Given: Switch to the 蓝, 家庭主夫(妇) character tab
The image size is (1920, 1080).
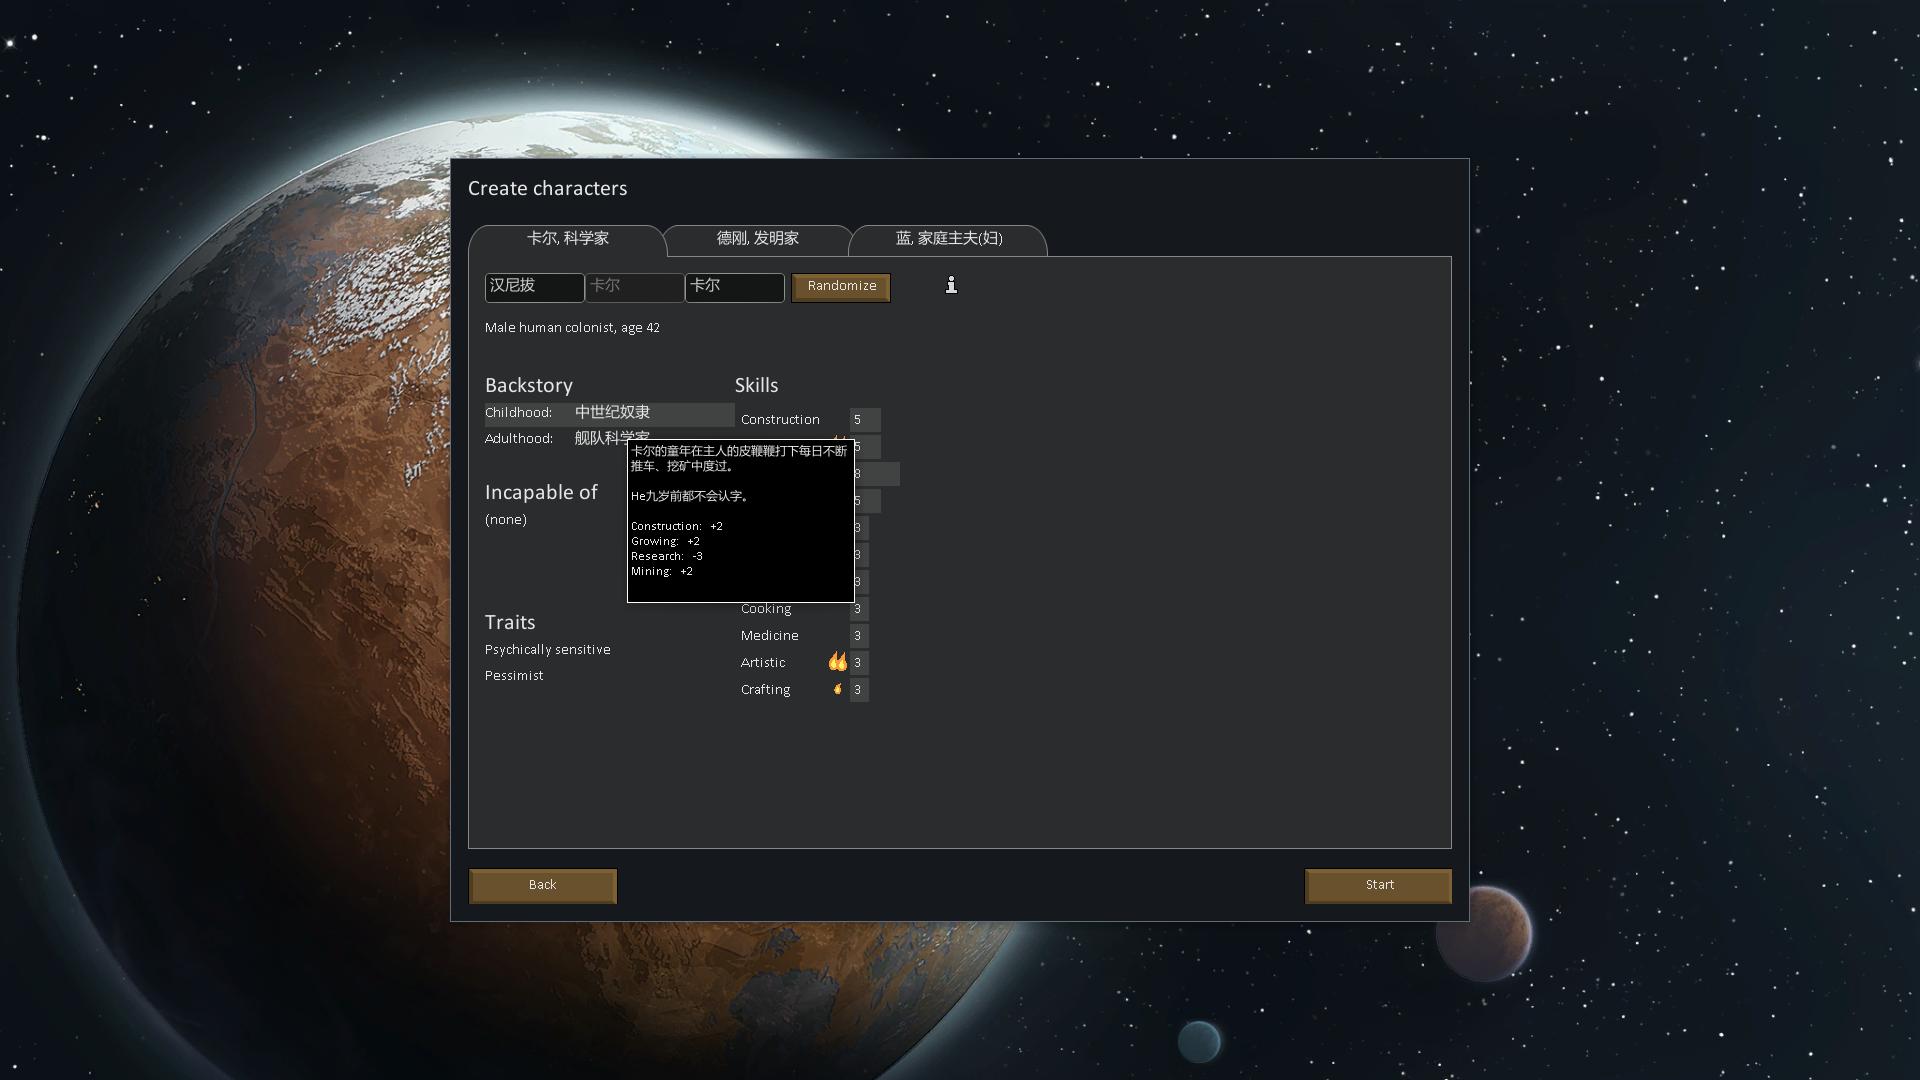Looking at the screenshot, I should [948, 239].
